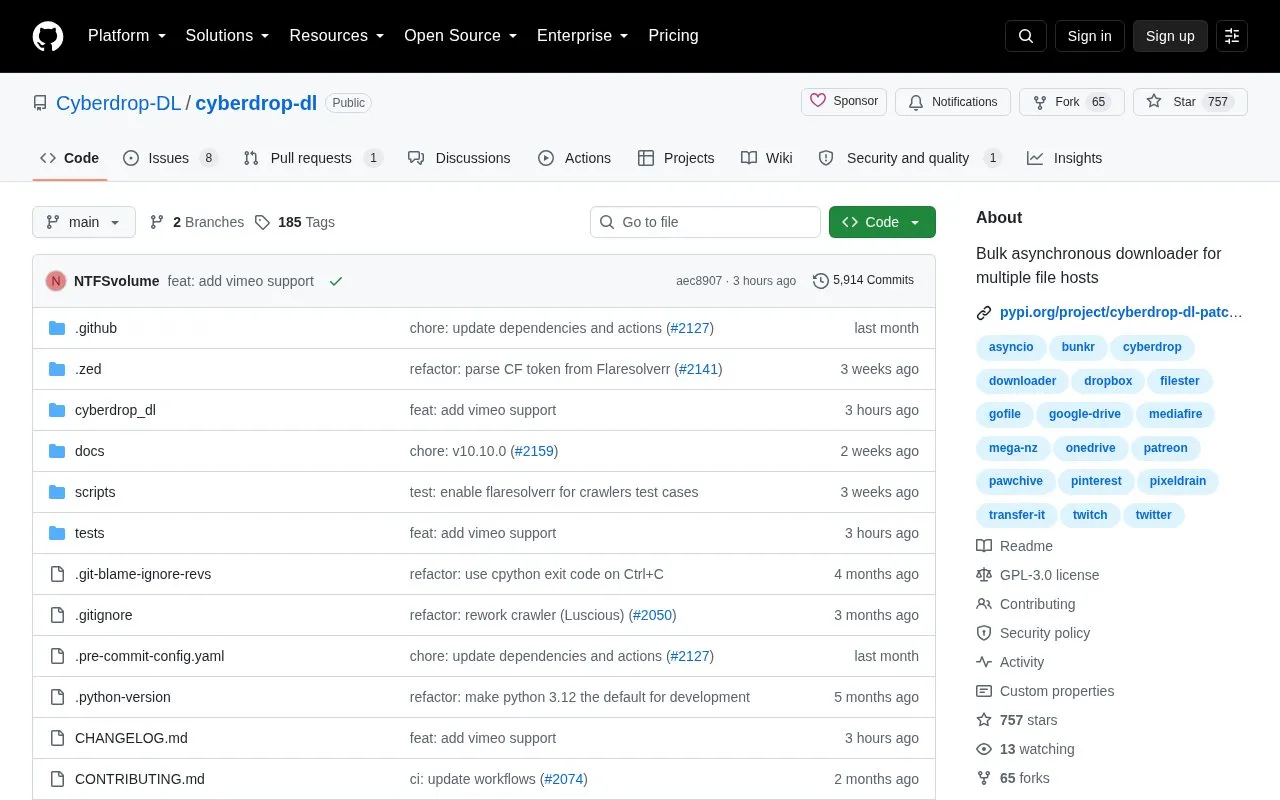Expand the Resources menu

click(x=337, y=36)
